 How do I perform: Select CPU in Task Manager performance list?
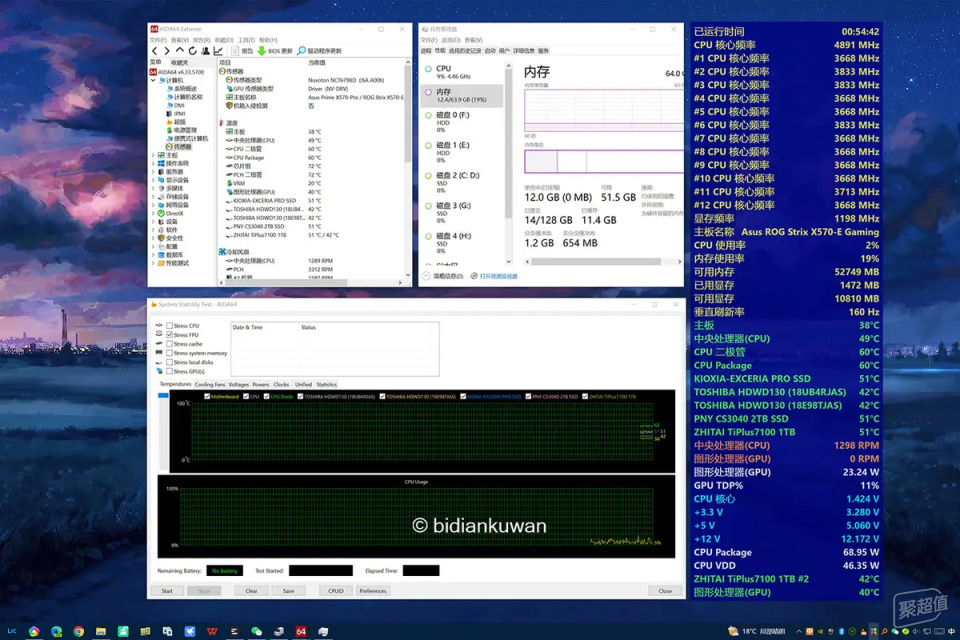pyautogui.click(x=463, y=72)
